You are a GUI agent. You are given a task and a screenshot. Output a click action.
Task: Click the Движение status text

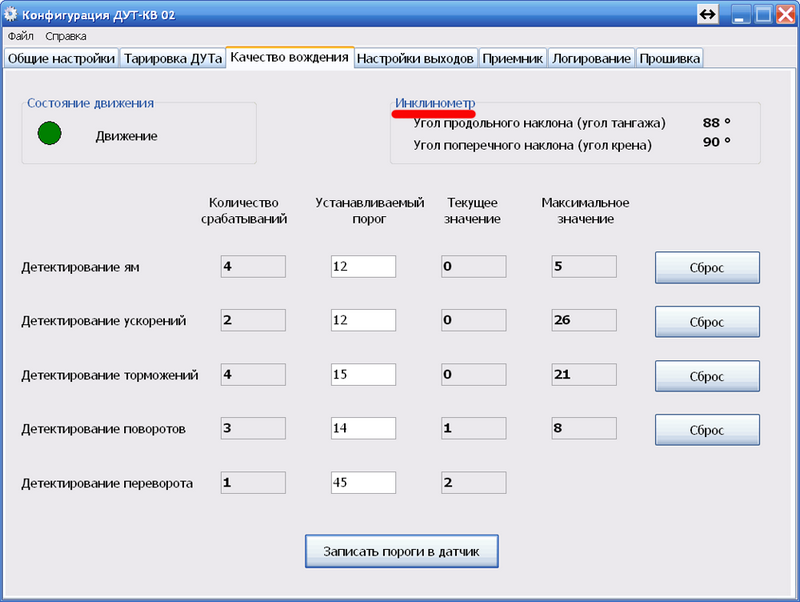pyautogui.click(x=127, y=136)
